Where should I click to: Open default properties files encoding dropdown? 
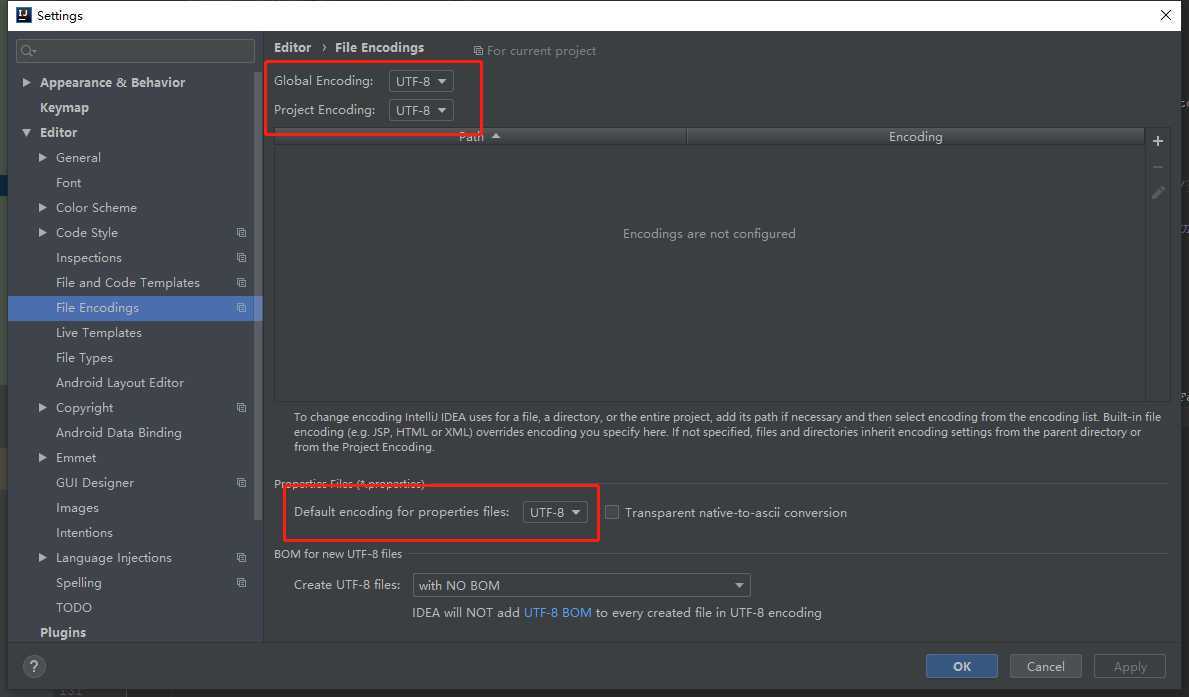[x=555, y=513]
